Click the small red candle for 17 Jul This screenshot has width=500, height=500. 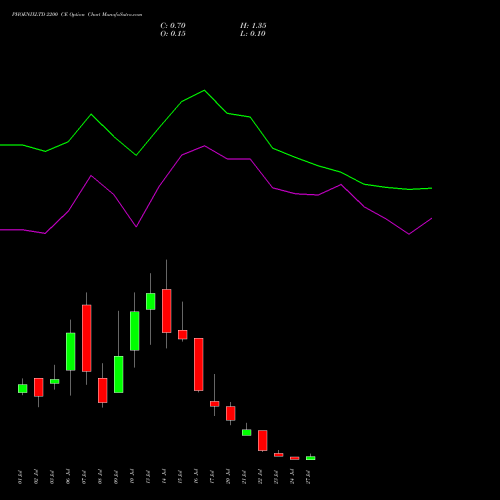tap(215, 404)
